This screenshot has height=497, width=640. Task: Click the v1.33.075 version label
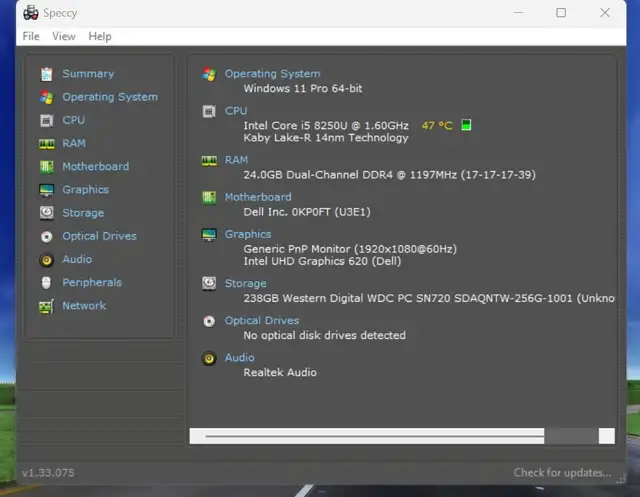pos(48,473)
